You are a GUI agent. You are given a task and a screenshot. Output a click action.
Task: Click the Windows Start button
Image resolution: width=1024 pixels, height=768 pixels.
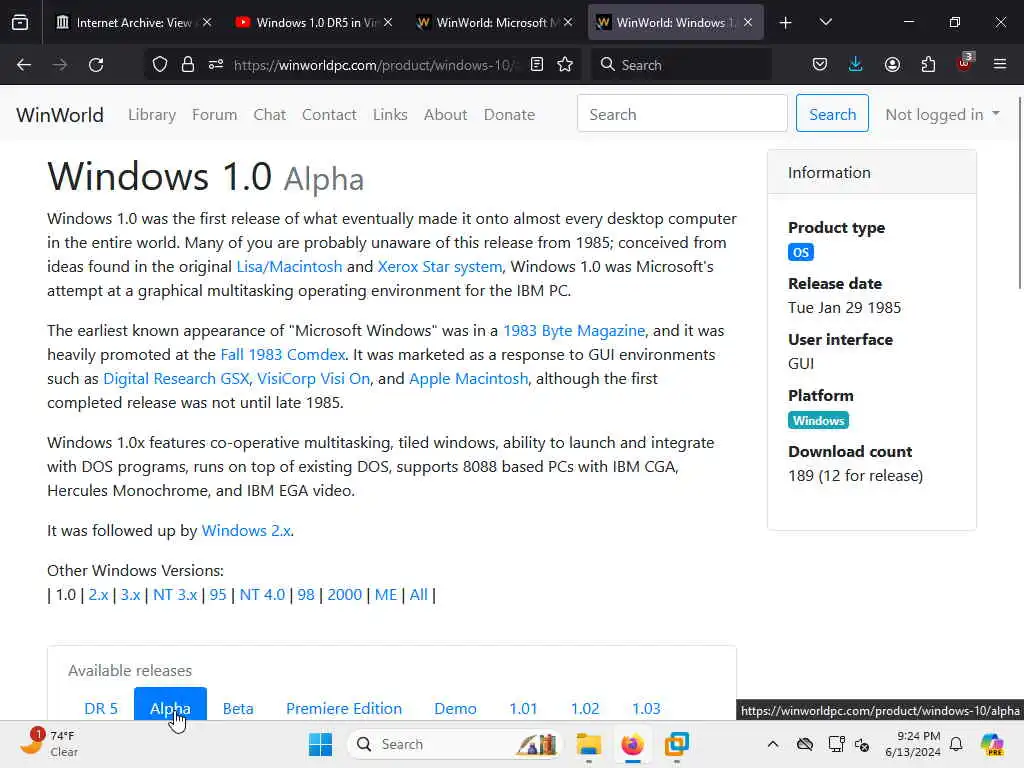pyautogui.click(x=320, y=744)
